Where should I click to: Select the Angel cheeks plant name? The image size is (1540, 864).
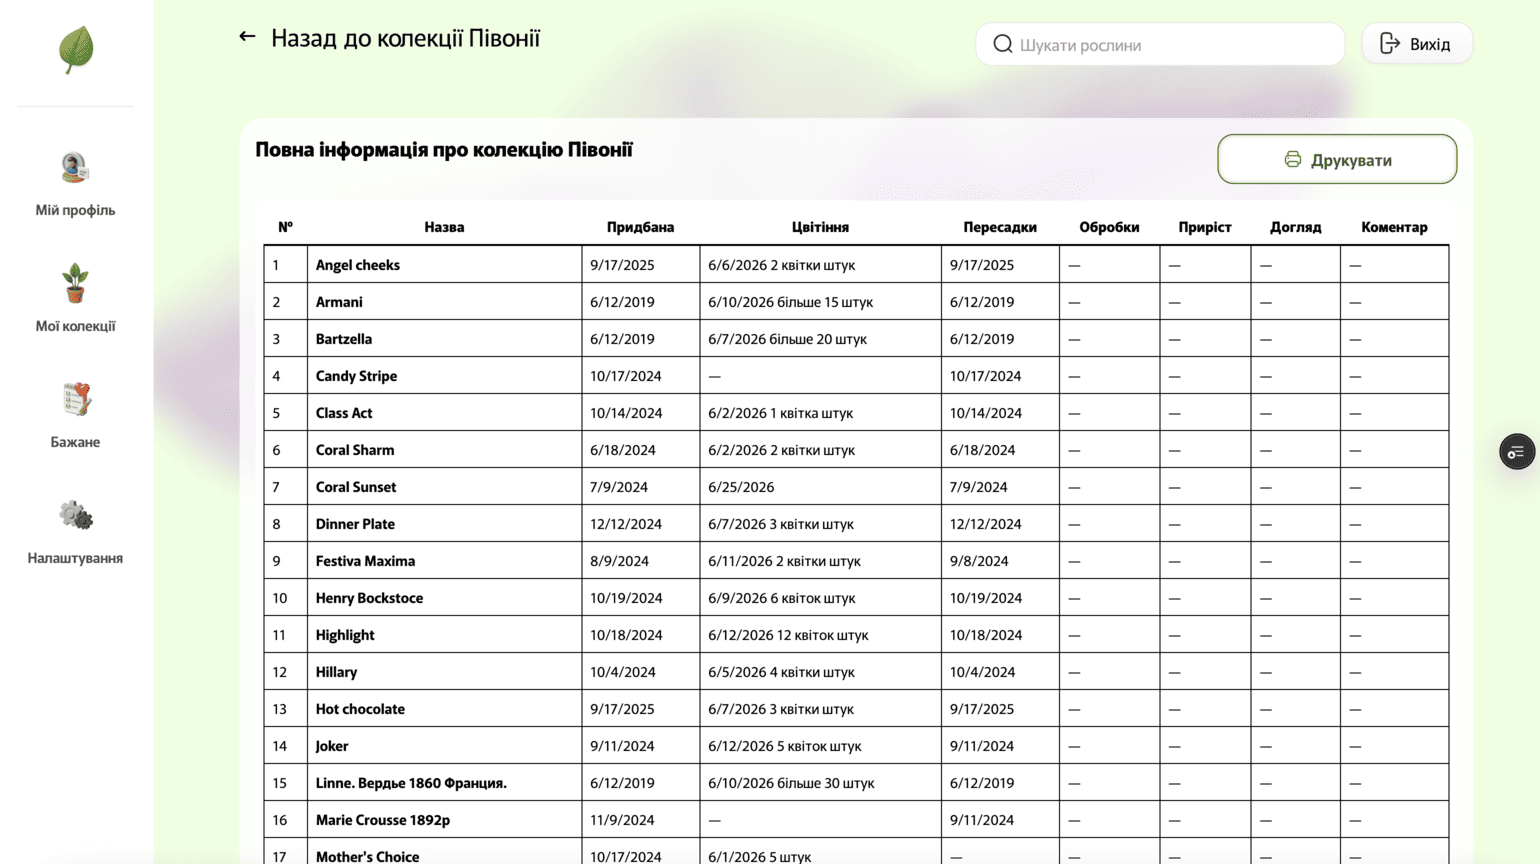(357, 265)
